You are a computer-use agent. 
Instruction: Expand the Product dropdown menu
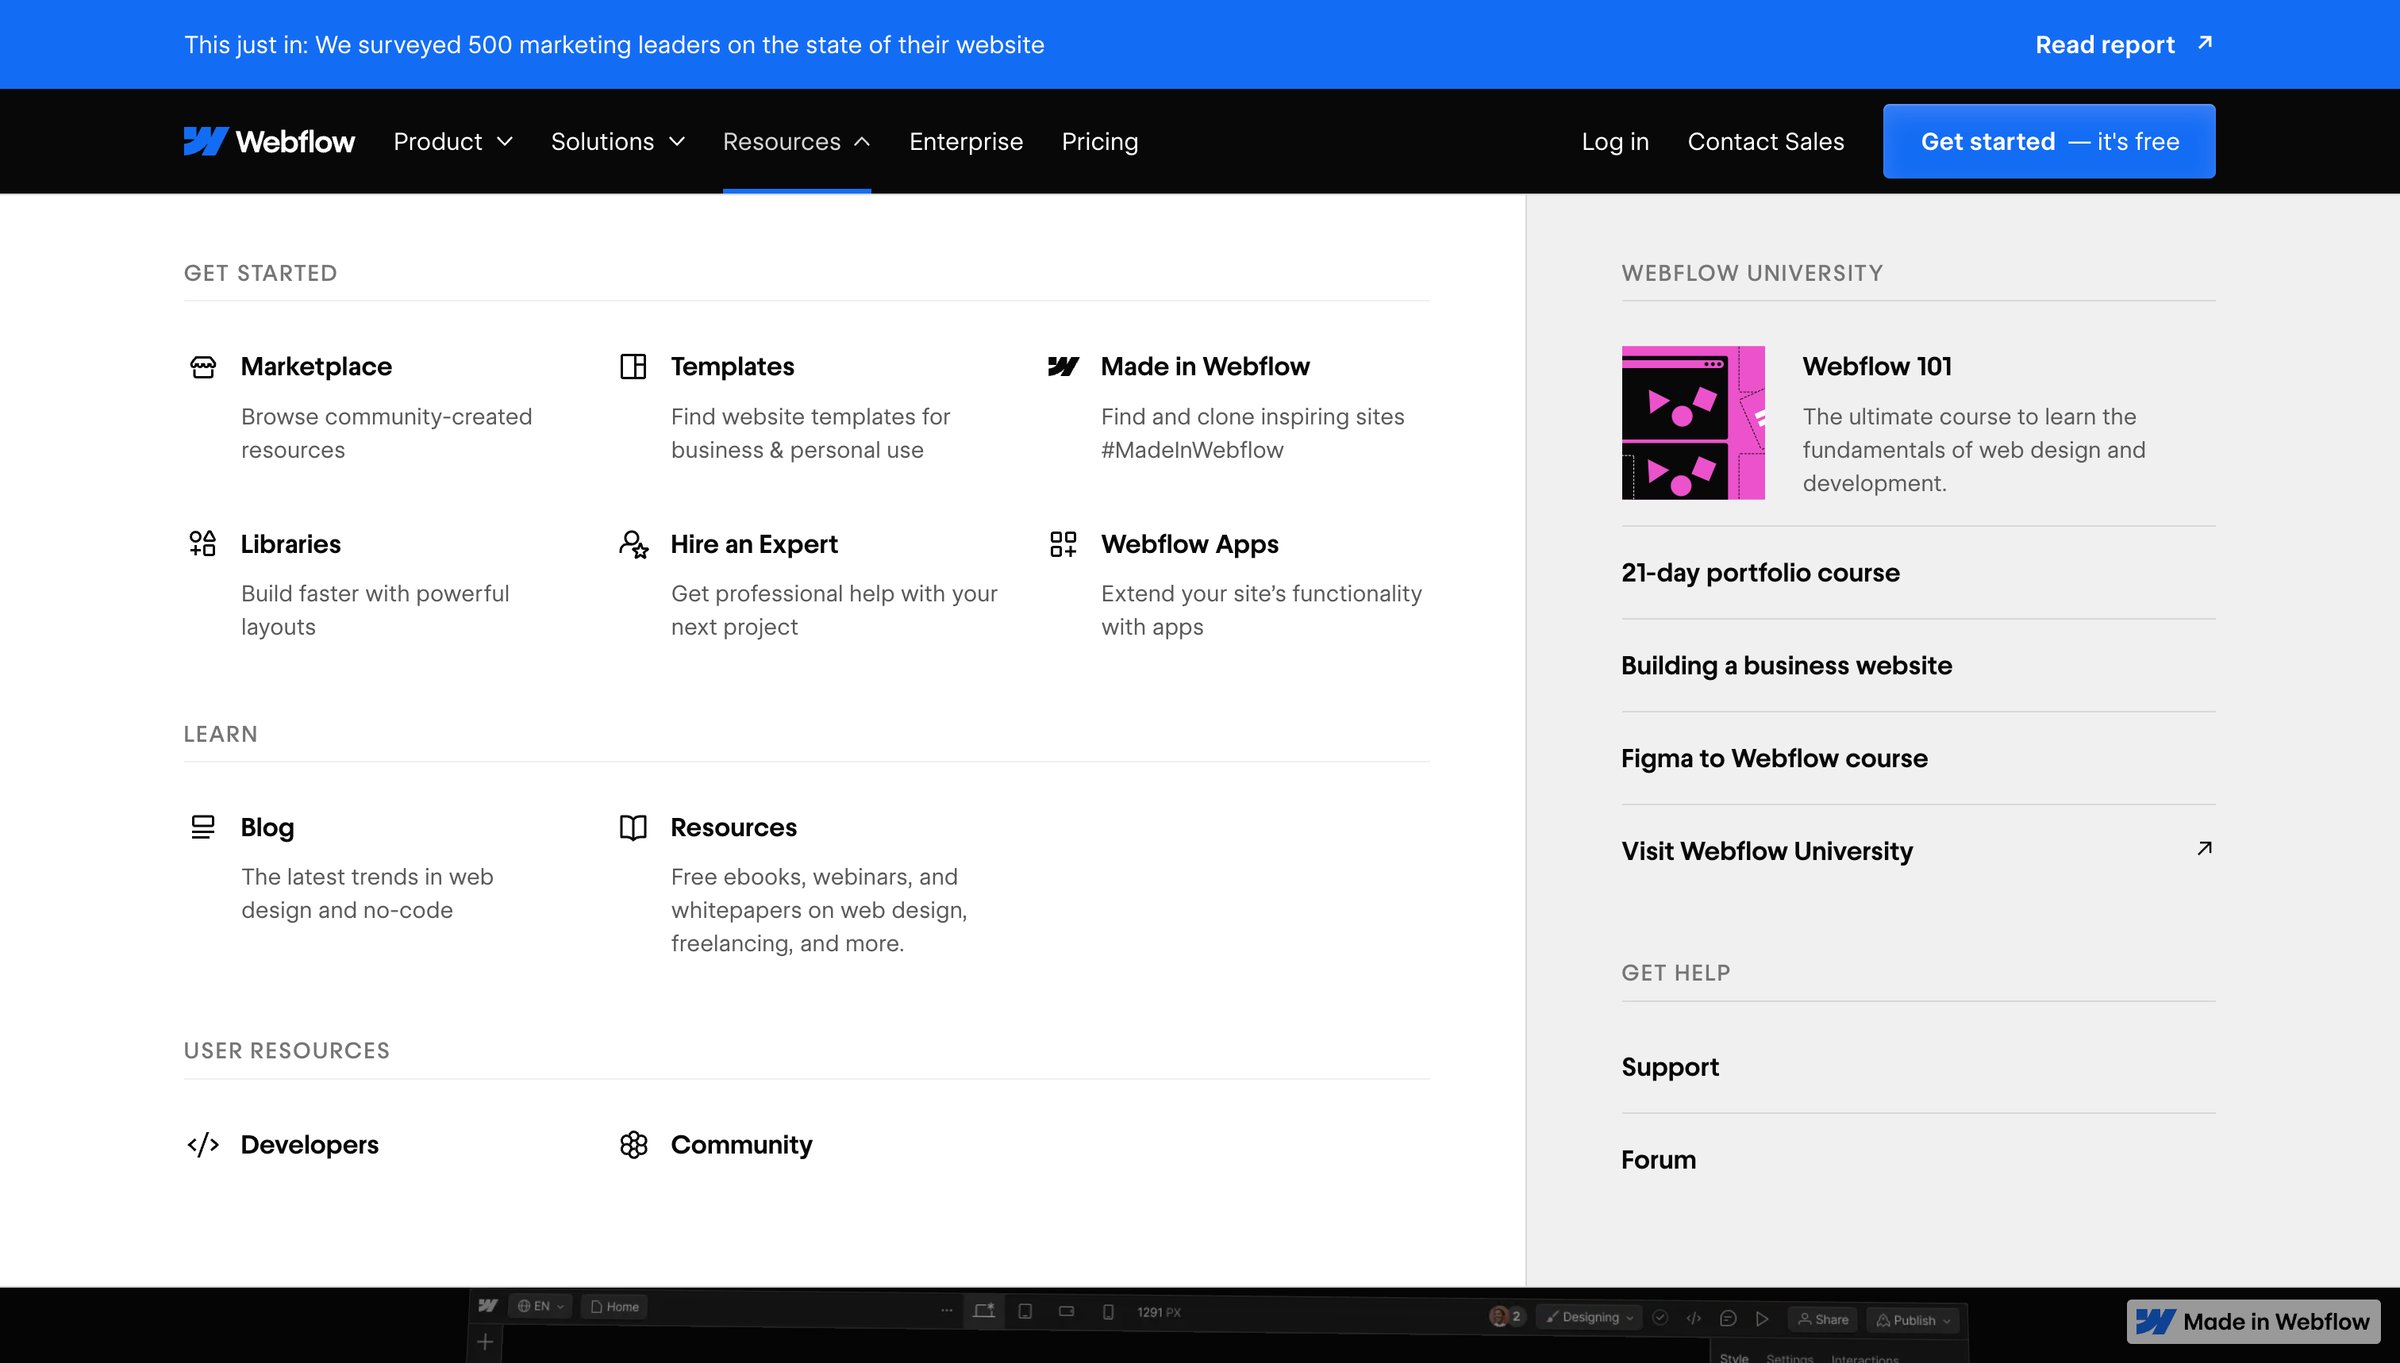click(x=453, y=141)
